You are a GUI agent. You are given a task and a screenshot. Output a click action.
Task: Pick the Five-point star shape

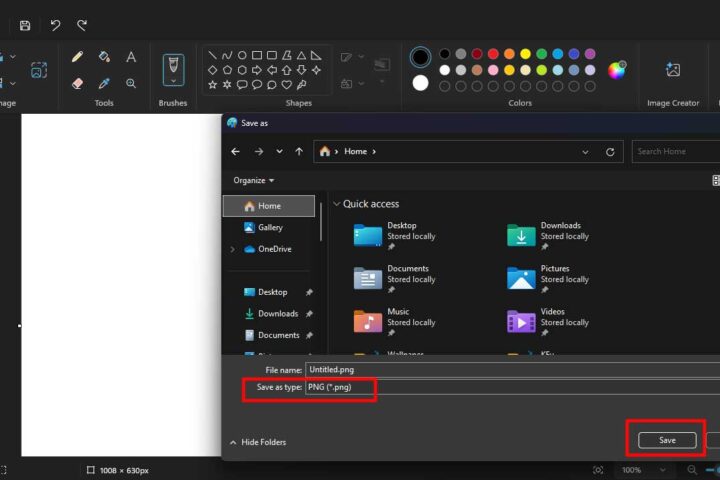(212, 85)
